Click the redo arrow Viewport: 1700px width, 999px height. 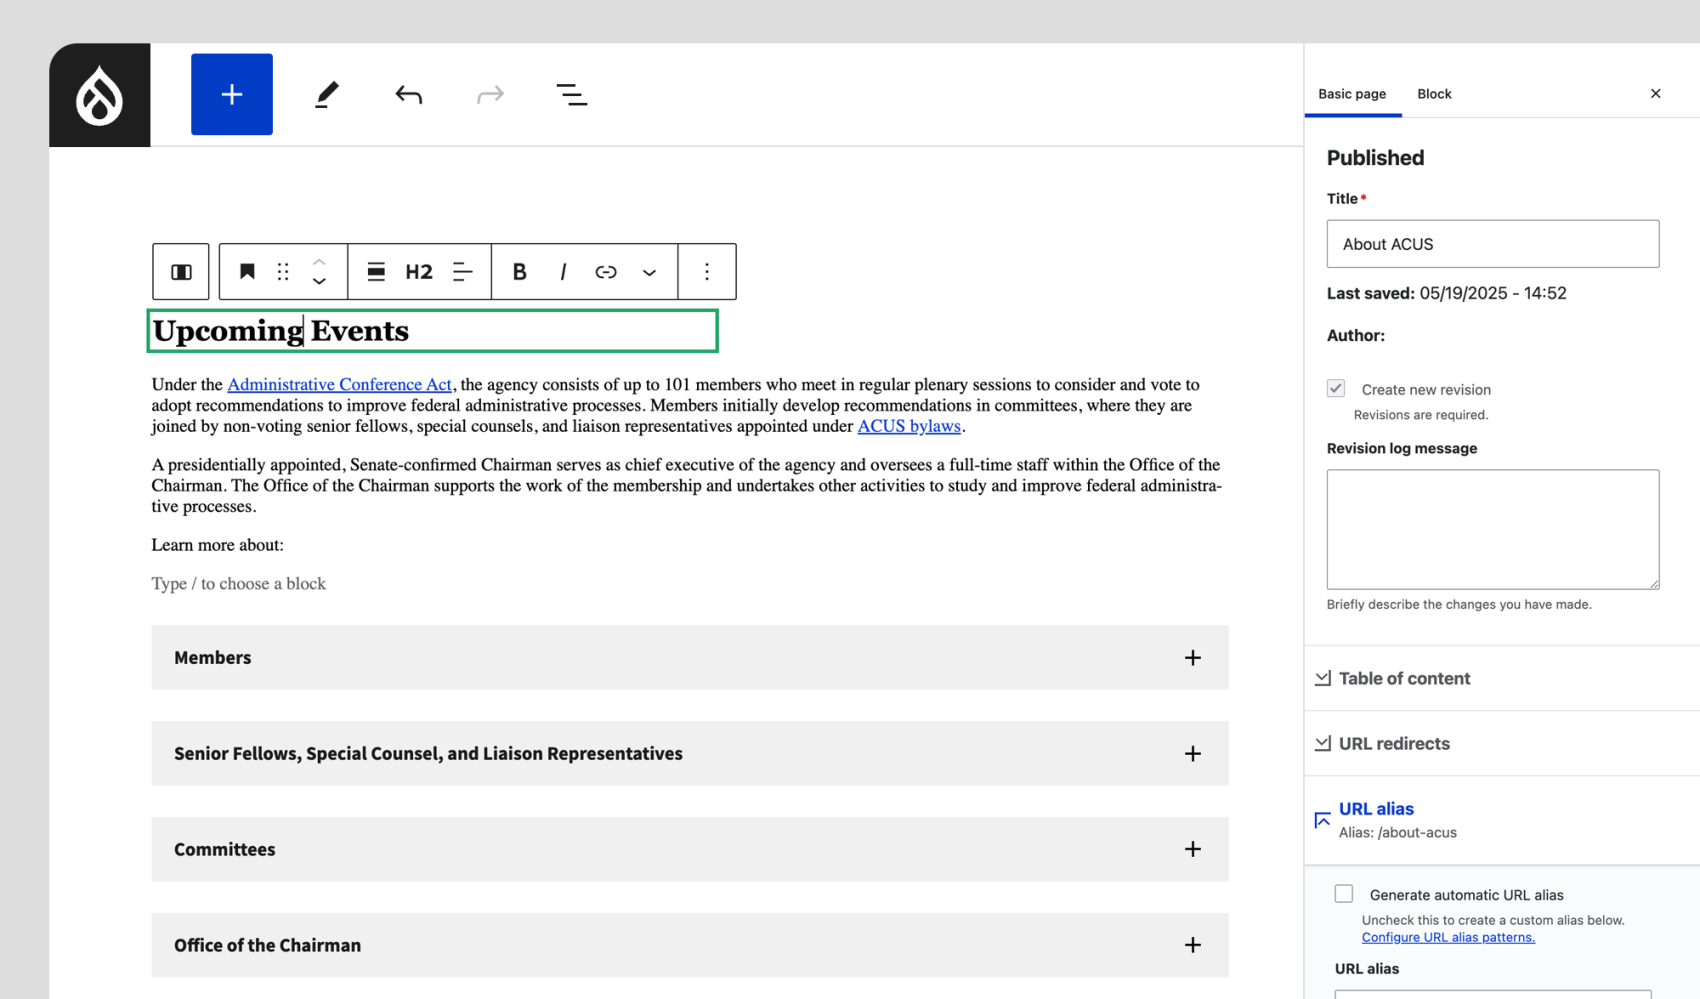(x=490, y=95)
